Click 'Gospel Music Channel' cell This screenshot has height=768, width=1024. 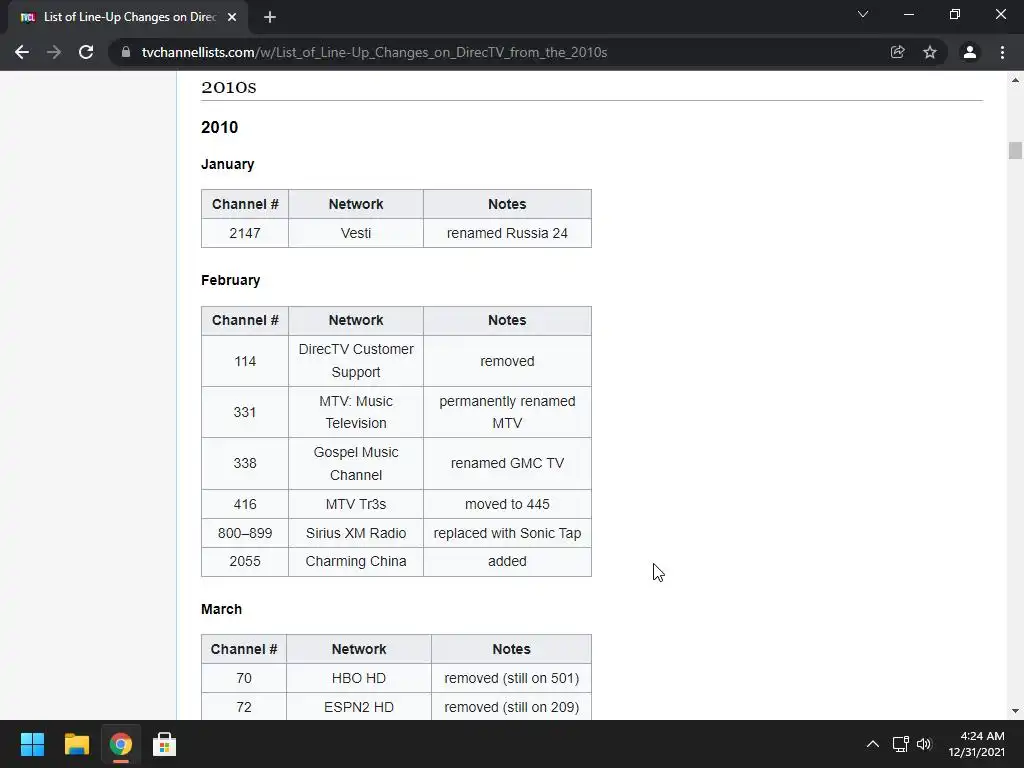point(356,463)
